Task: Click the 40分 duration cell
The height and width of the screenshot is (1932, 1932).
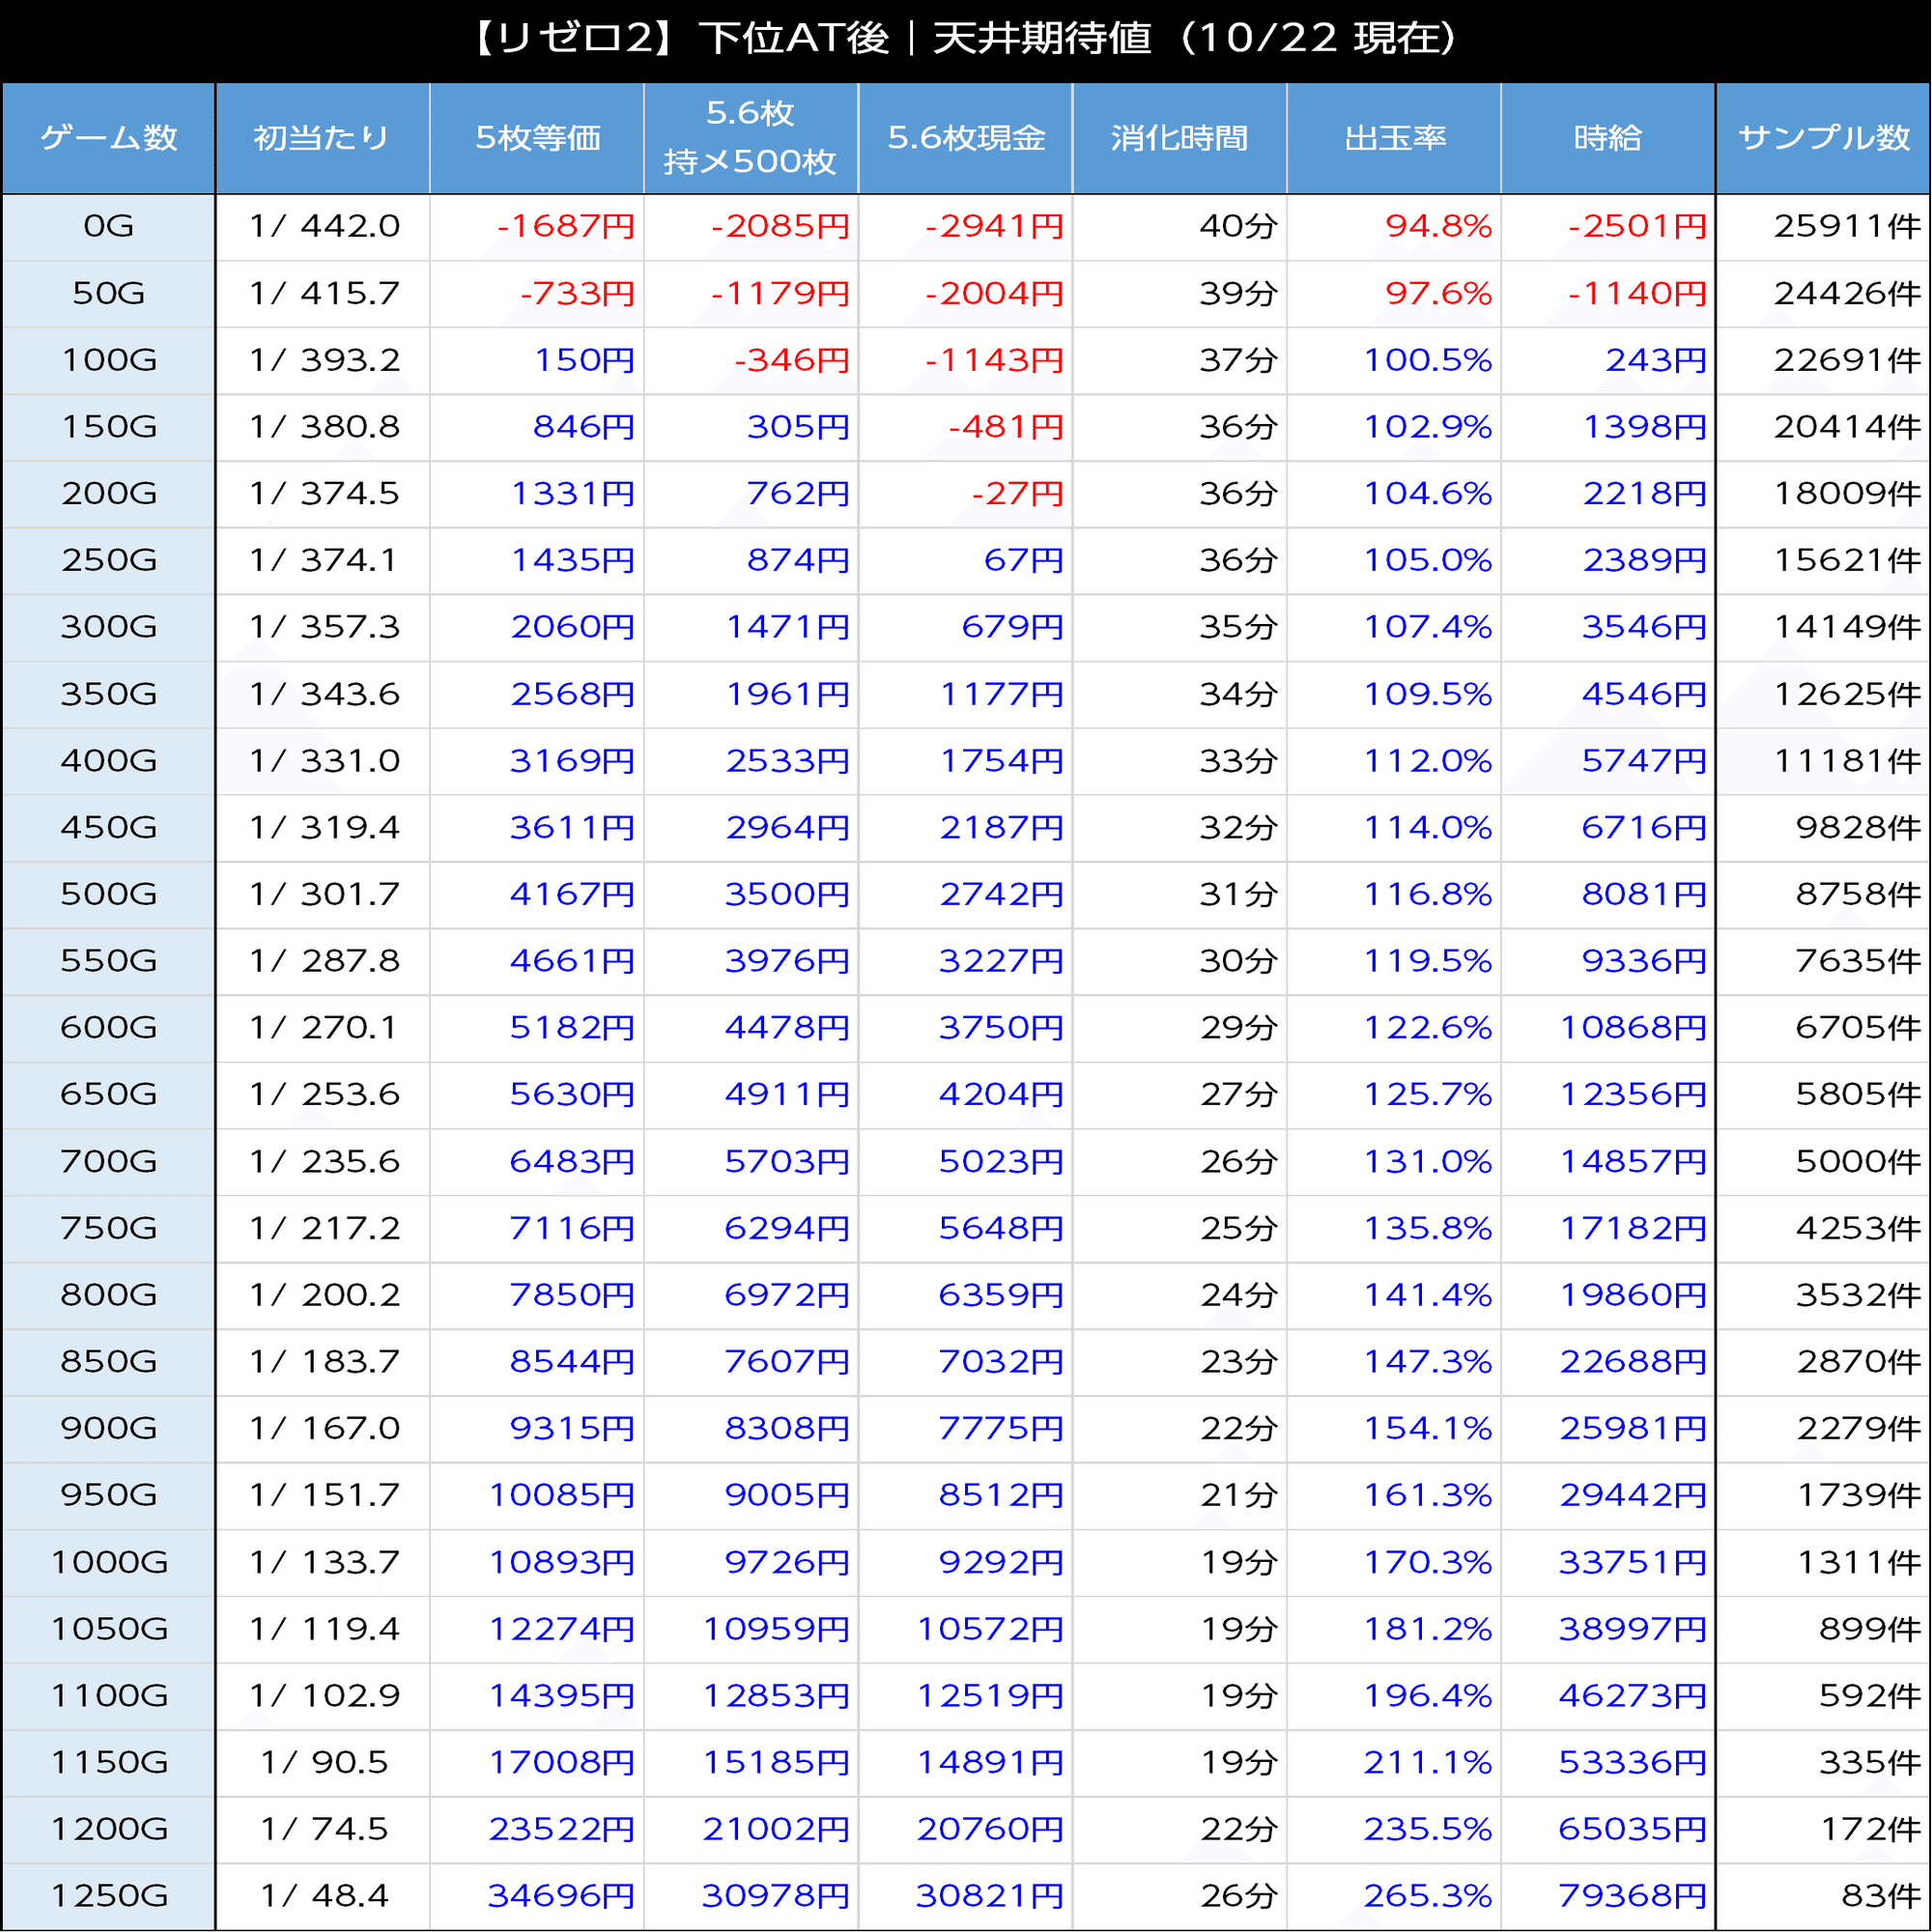Action: pos(1238,226)
